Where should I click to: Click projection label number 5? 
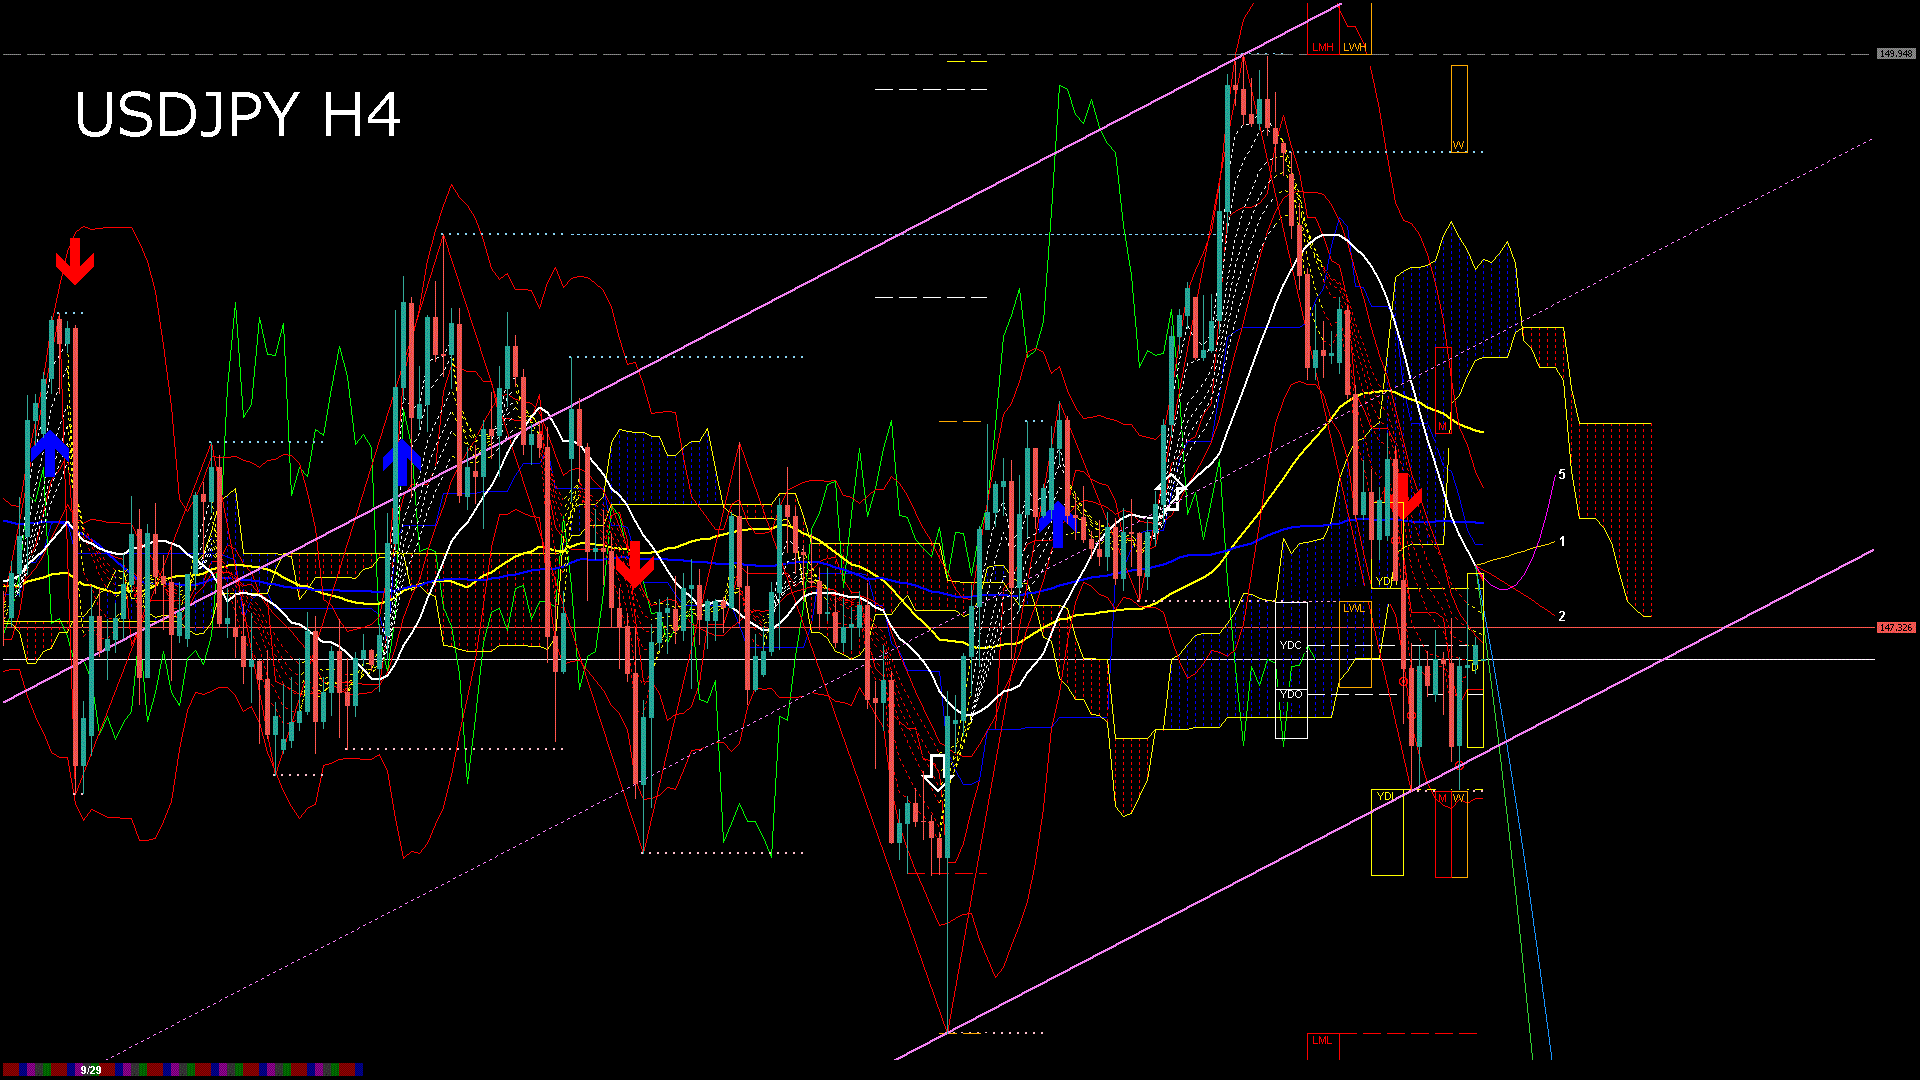pos(1562,475)
